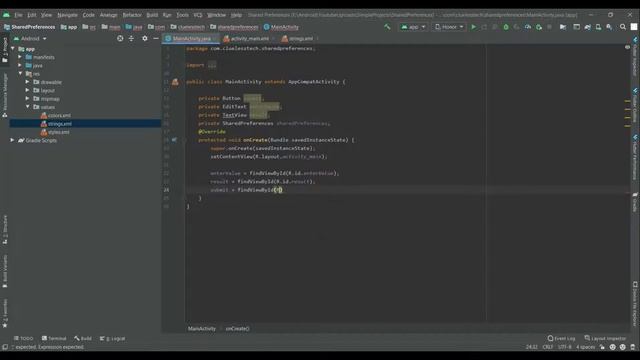Open the Build Variants side tab
The width and height of the screenshot is (640, 360).
(x=5, y=271)
